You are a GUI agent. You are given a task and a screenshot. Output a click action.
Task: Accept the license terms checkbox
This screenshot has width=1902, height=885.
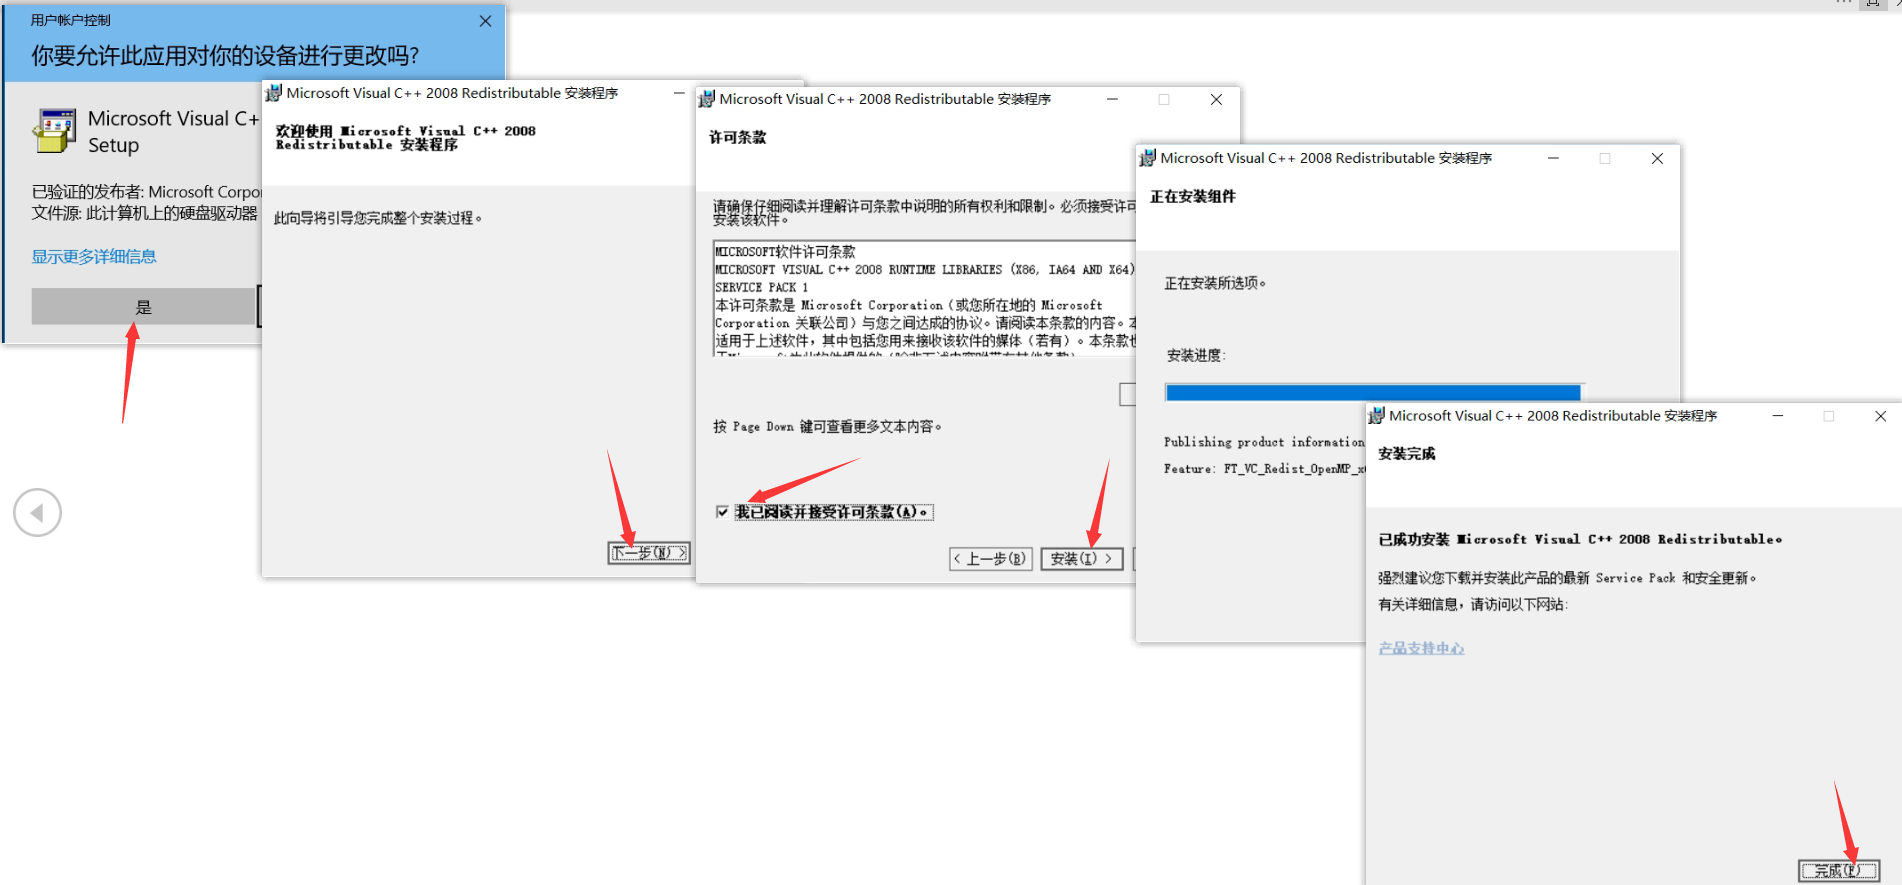[x=722, y=512]
